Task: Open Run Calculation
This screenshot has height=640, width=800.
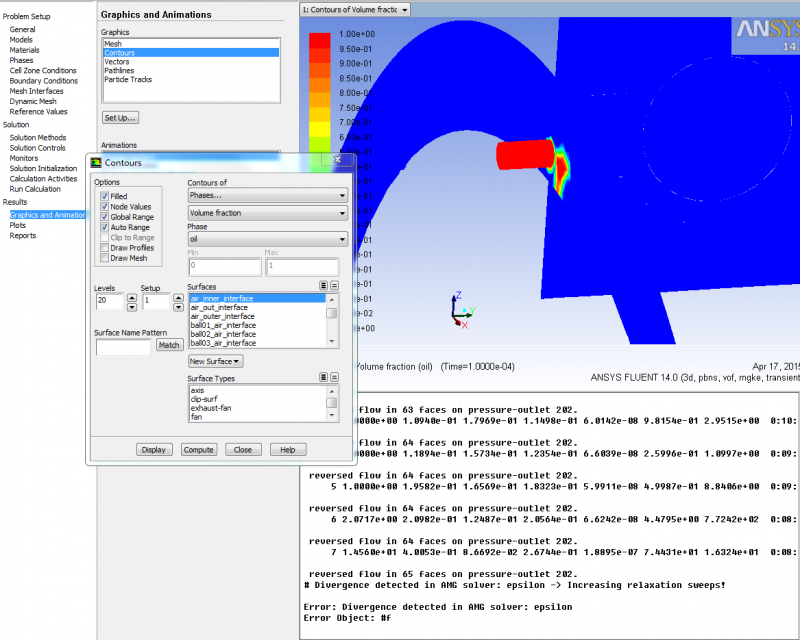Action: click(35, 189)
